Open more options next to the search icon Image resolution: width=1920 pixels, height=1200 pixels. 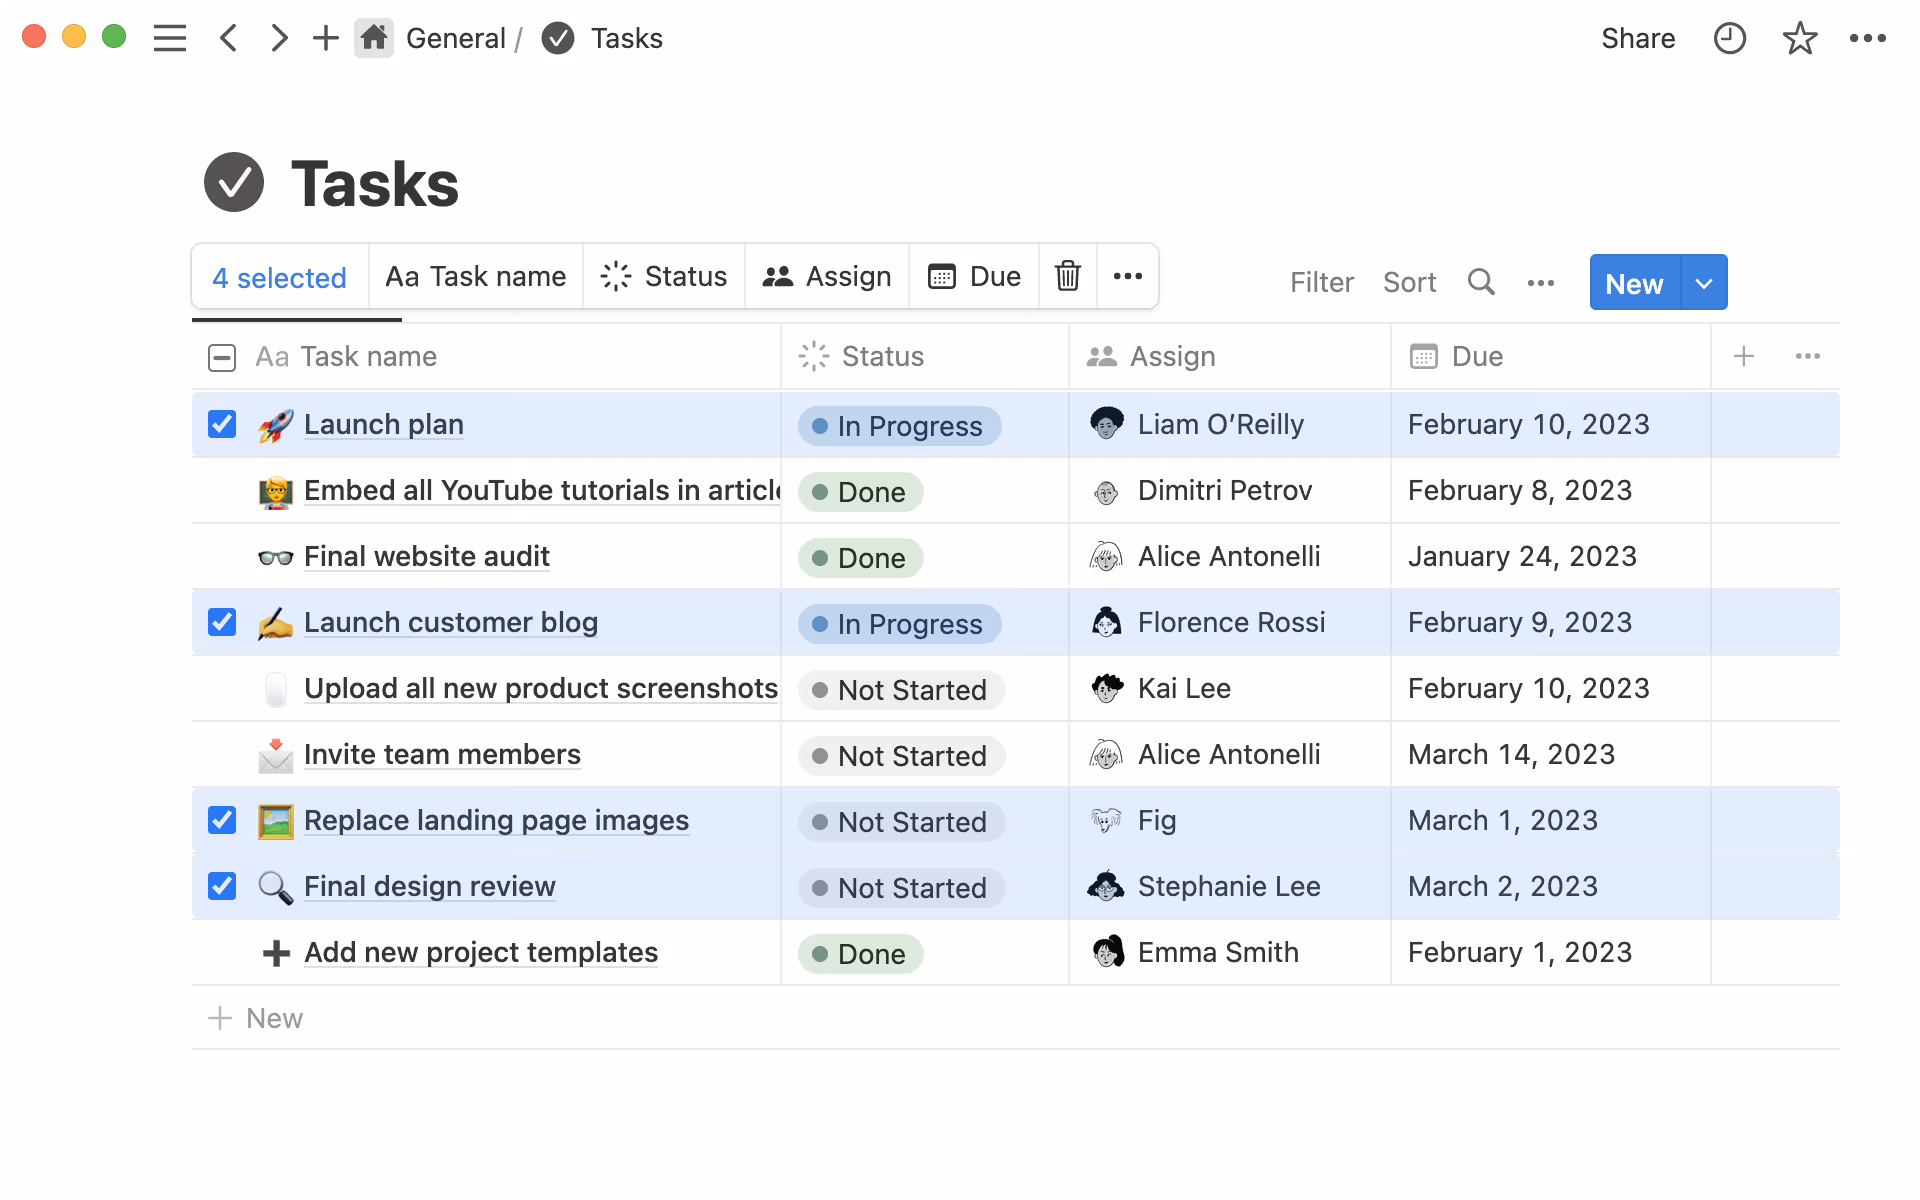(1540, 282)
